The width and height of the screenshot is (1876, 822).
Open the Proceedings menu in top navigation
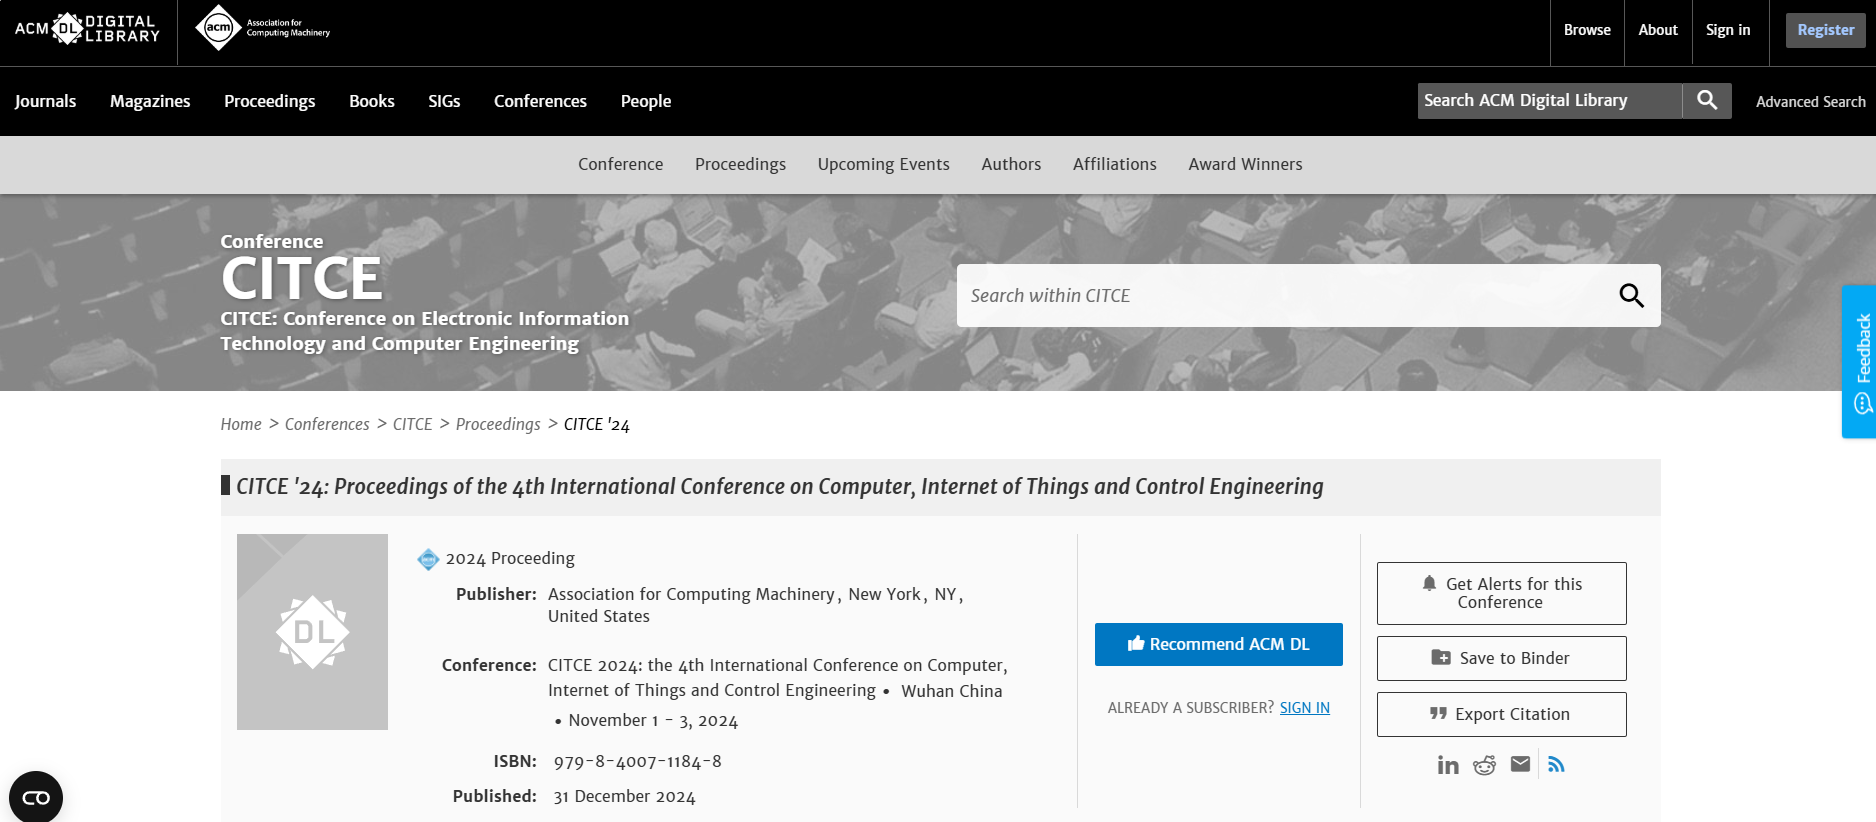pos(269,101)
